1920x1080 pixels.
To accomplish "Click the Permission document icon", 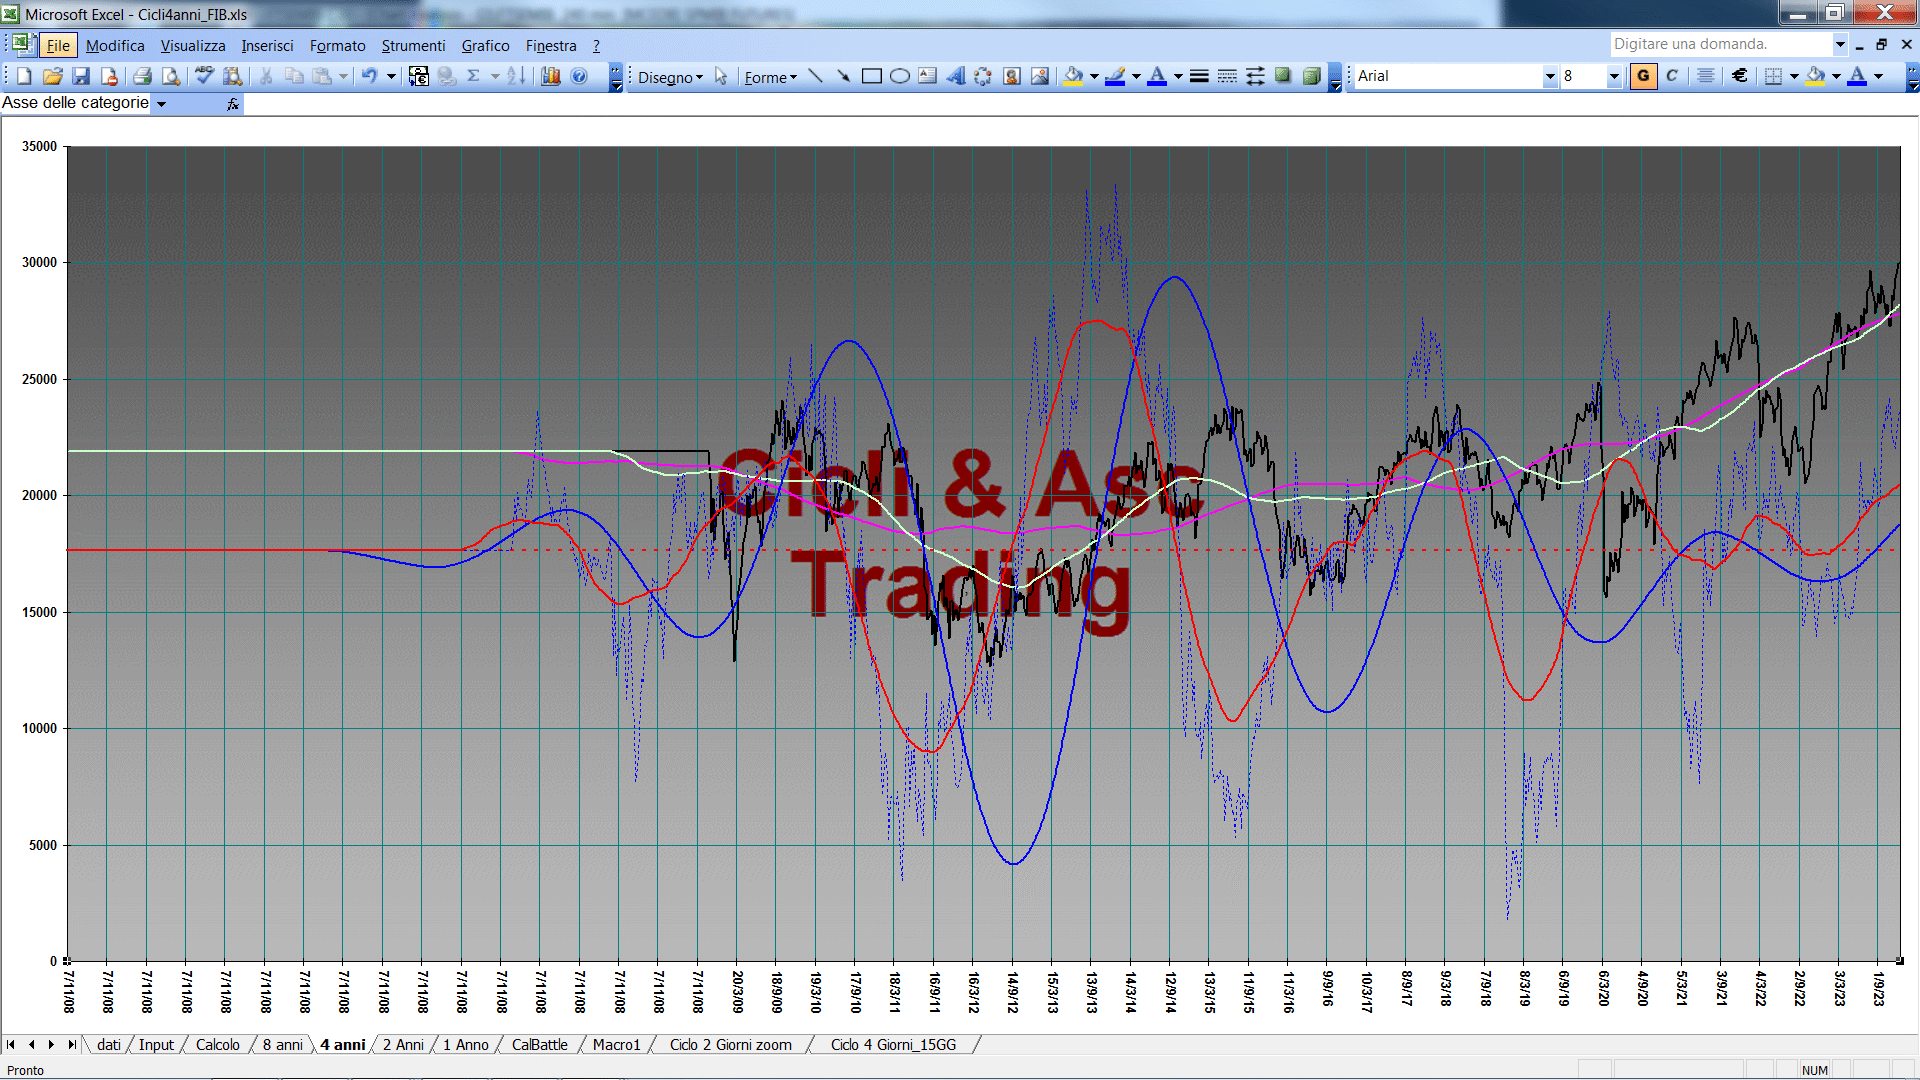I will [109, 76].
